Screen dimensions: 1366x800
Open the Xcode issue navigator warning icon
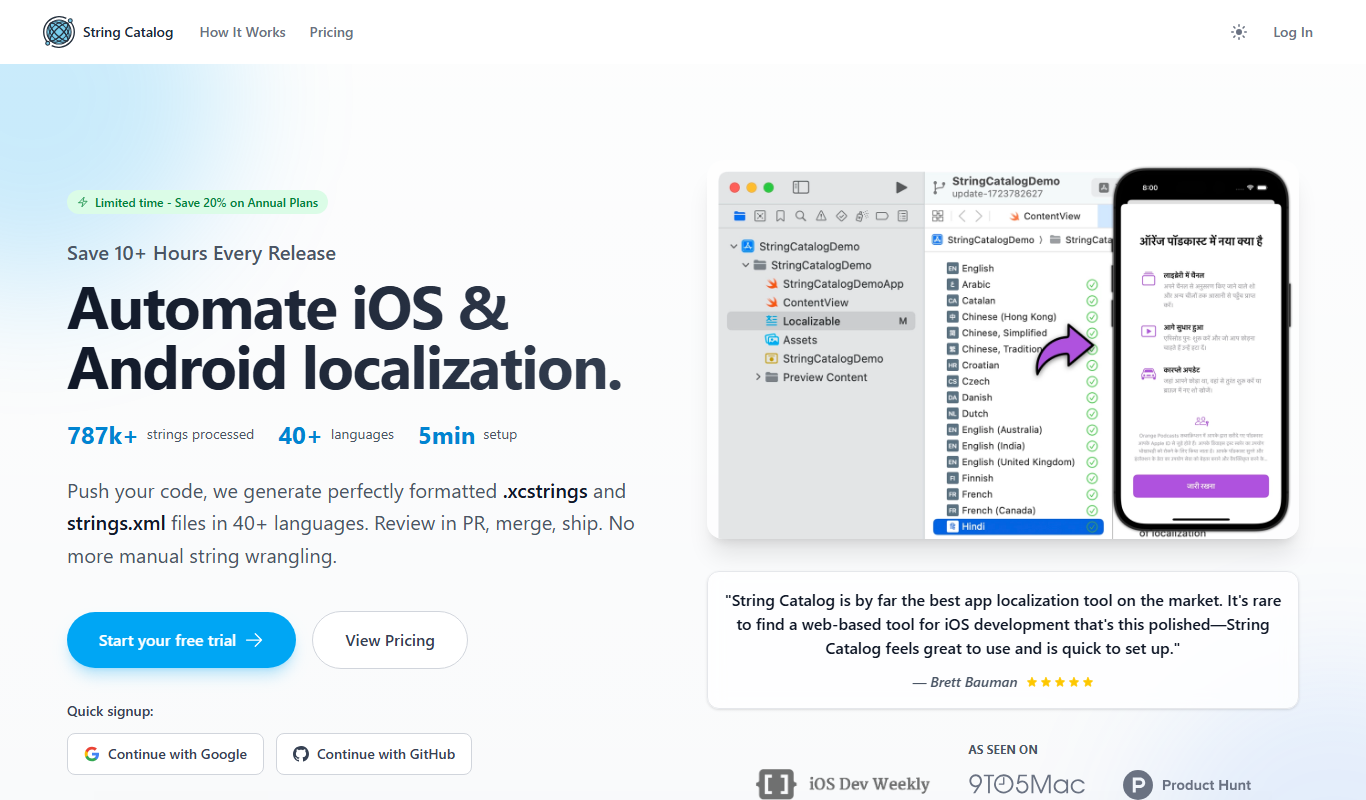click(821, 216)
